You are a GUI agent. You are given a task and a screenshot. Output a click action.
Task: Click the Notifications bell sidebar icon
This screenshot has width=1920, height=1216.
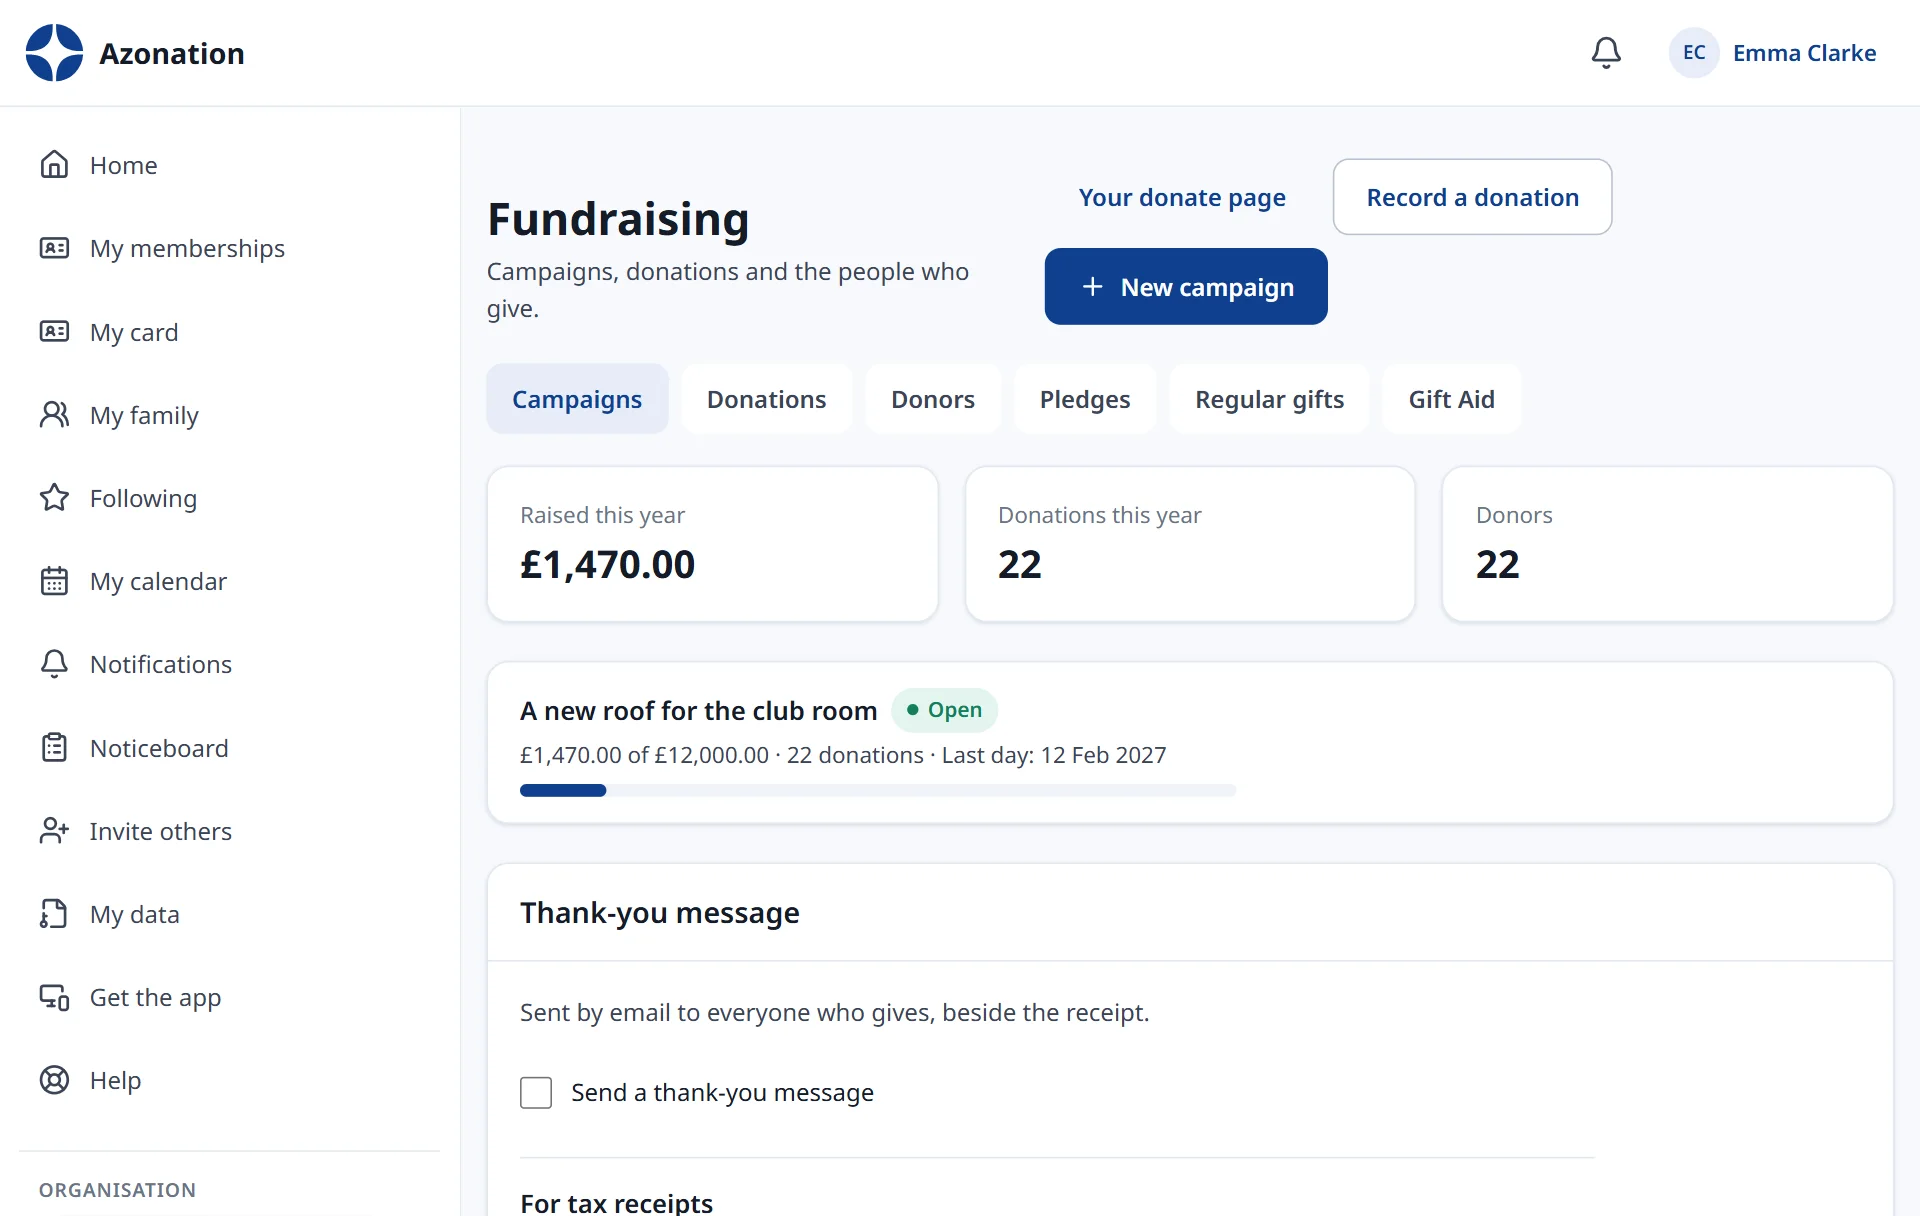(x=54, y=664)
